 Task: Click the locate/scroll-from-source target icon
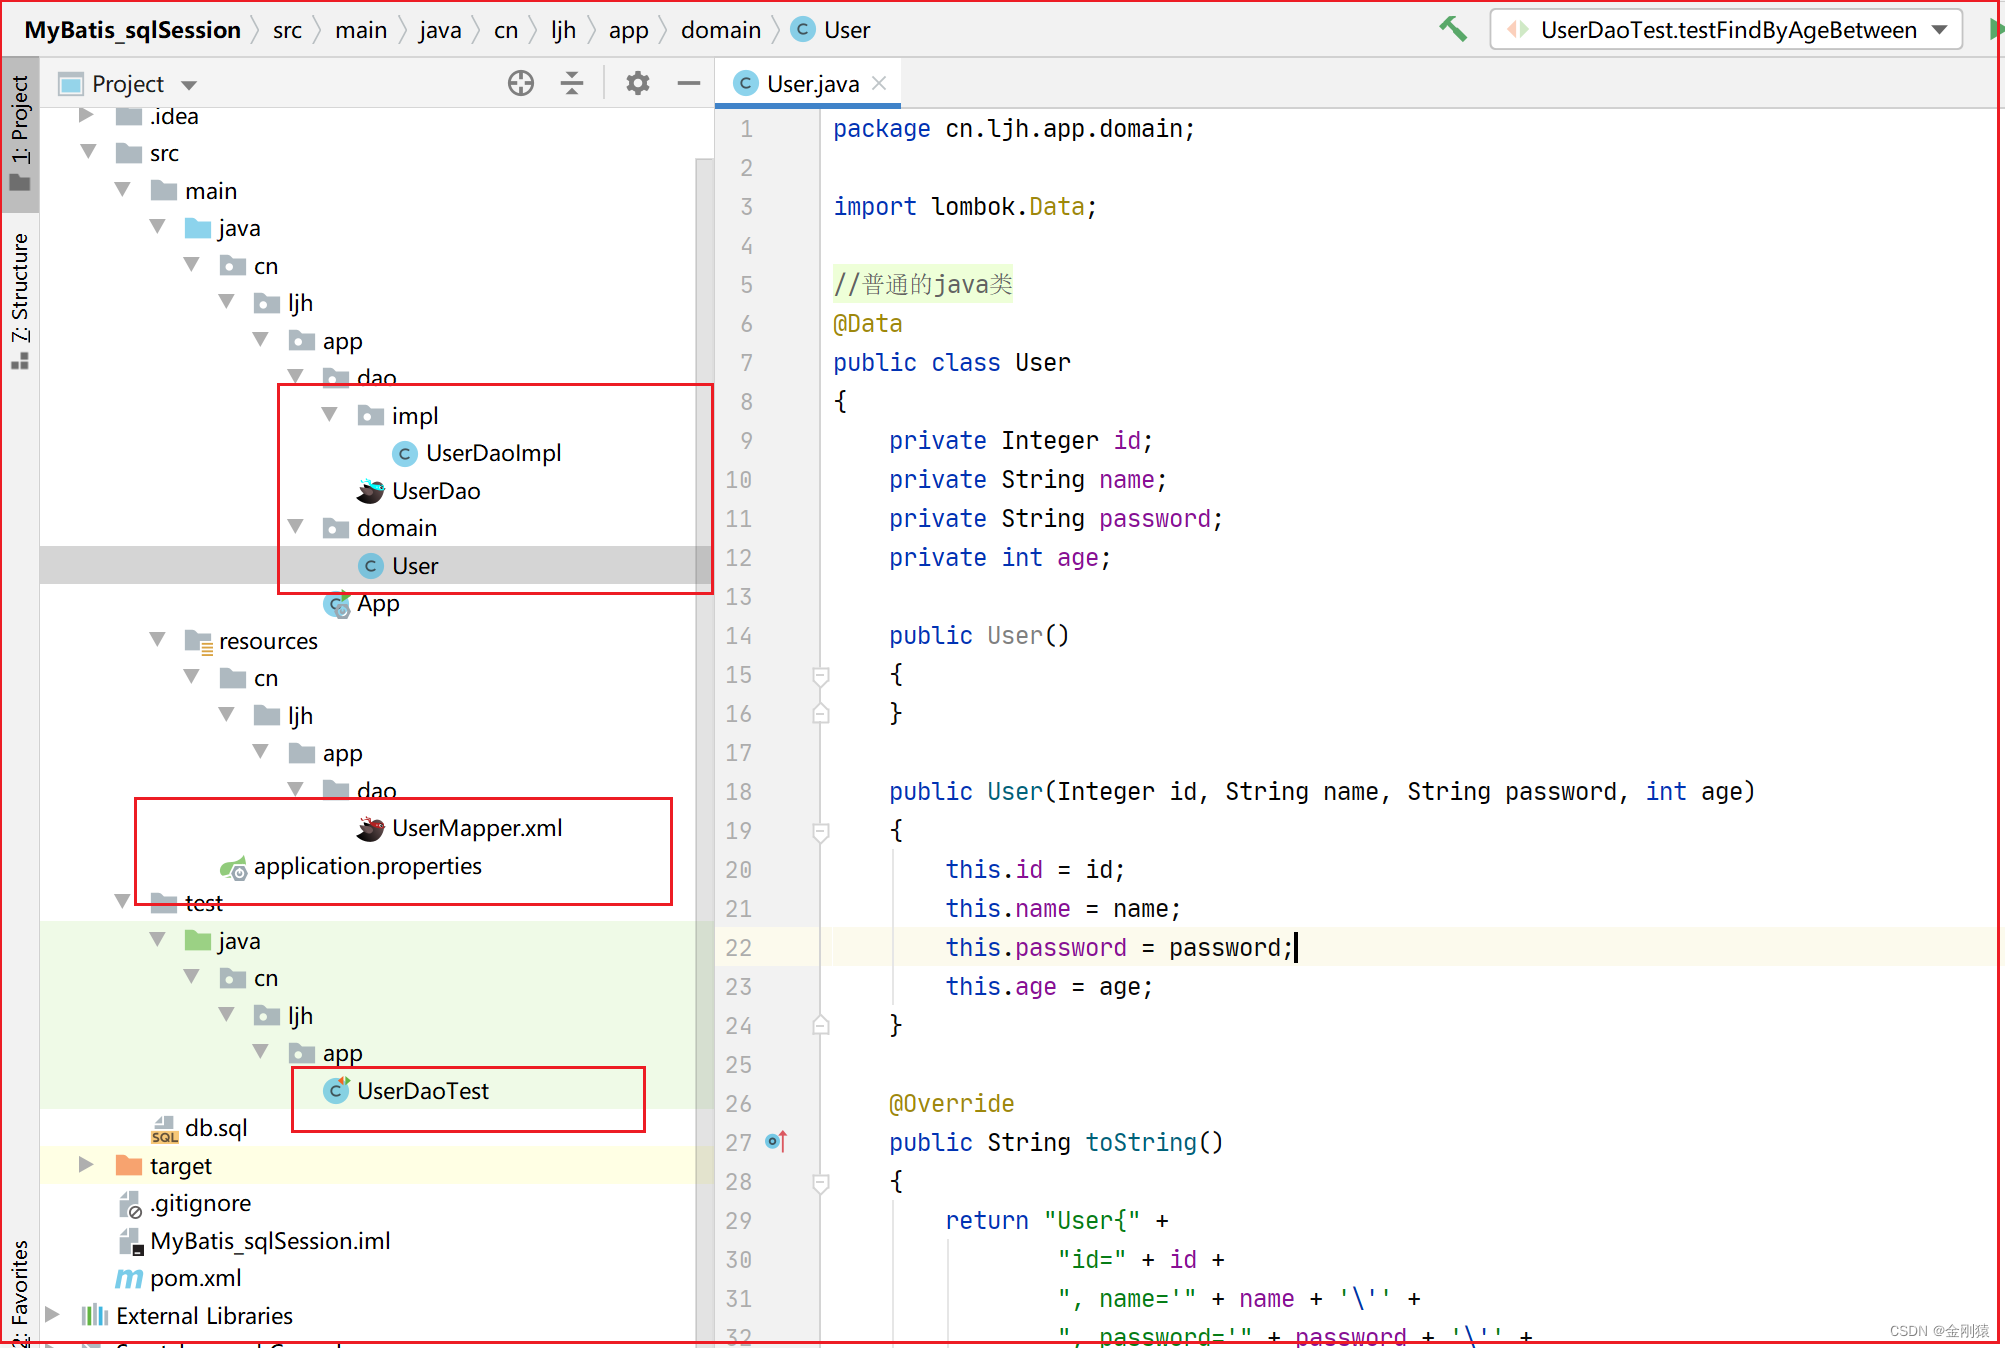tap(521, 83)
